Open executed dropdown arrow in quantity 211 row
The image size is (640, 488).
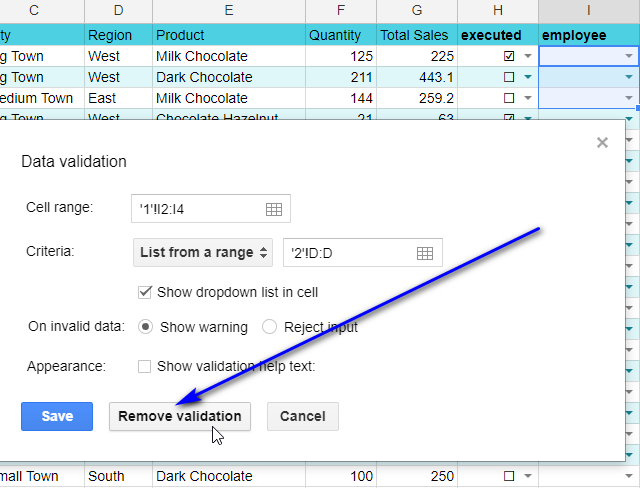(x=528, y=77)
